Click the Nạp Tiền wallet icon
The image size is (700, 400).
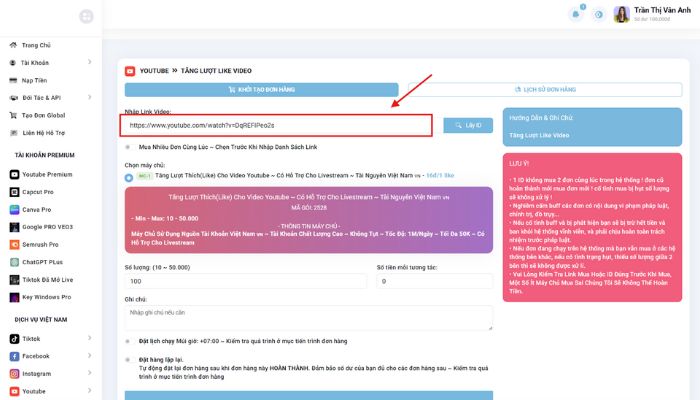pos(13,80)
